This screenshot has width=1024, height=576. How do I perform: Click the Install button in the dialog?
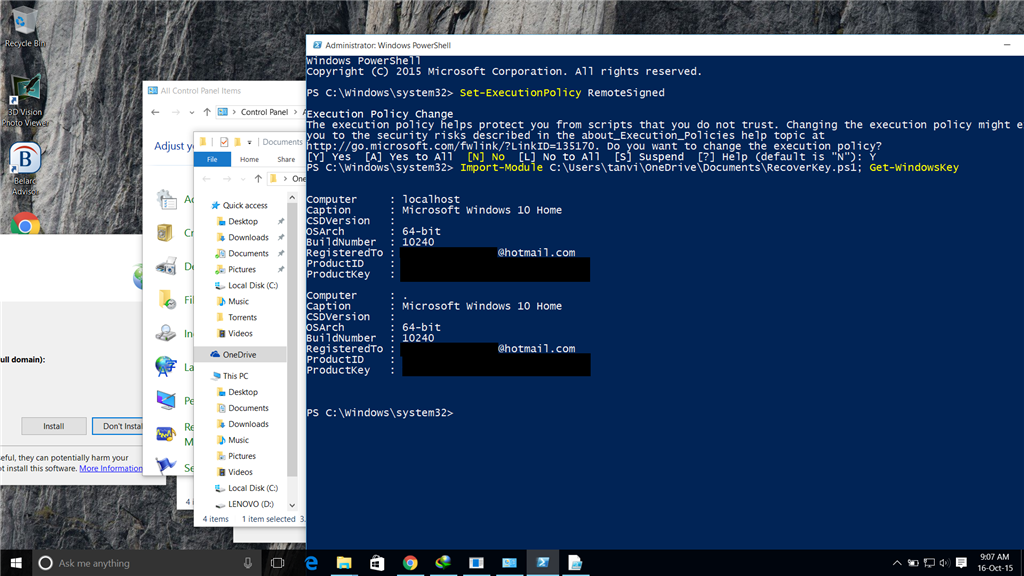[x=54, y=426]
